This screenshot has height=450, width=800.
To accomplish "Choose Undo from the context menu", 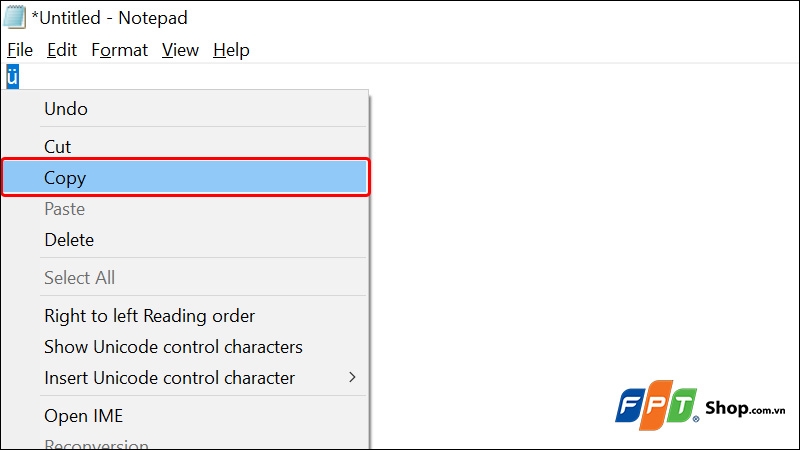I will coord(66,109).
